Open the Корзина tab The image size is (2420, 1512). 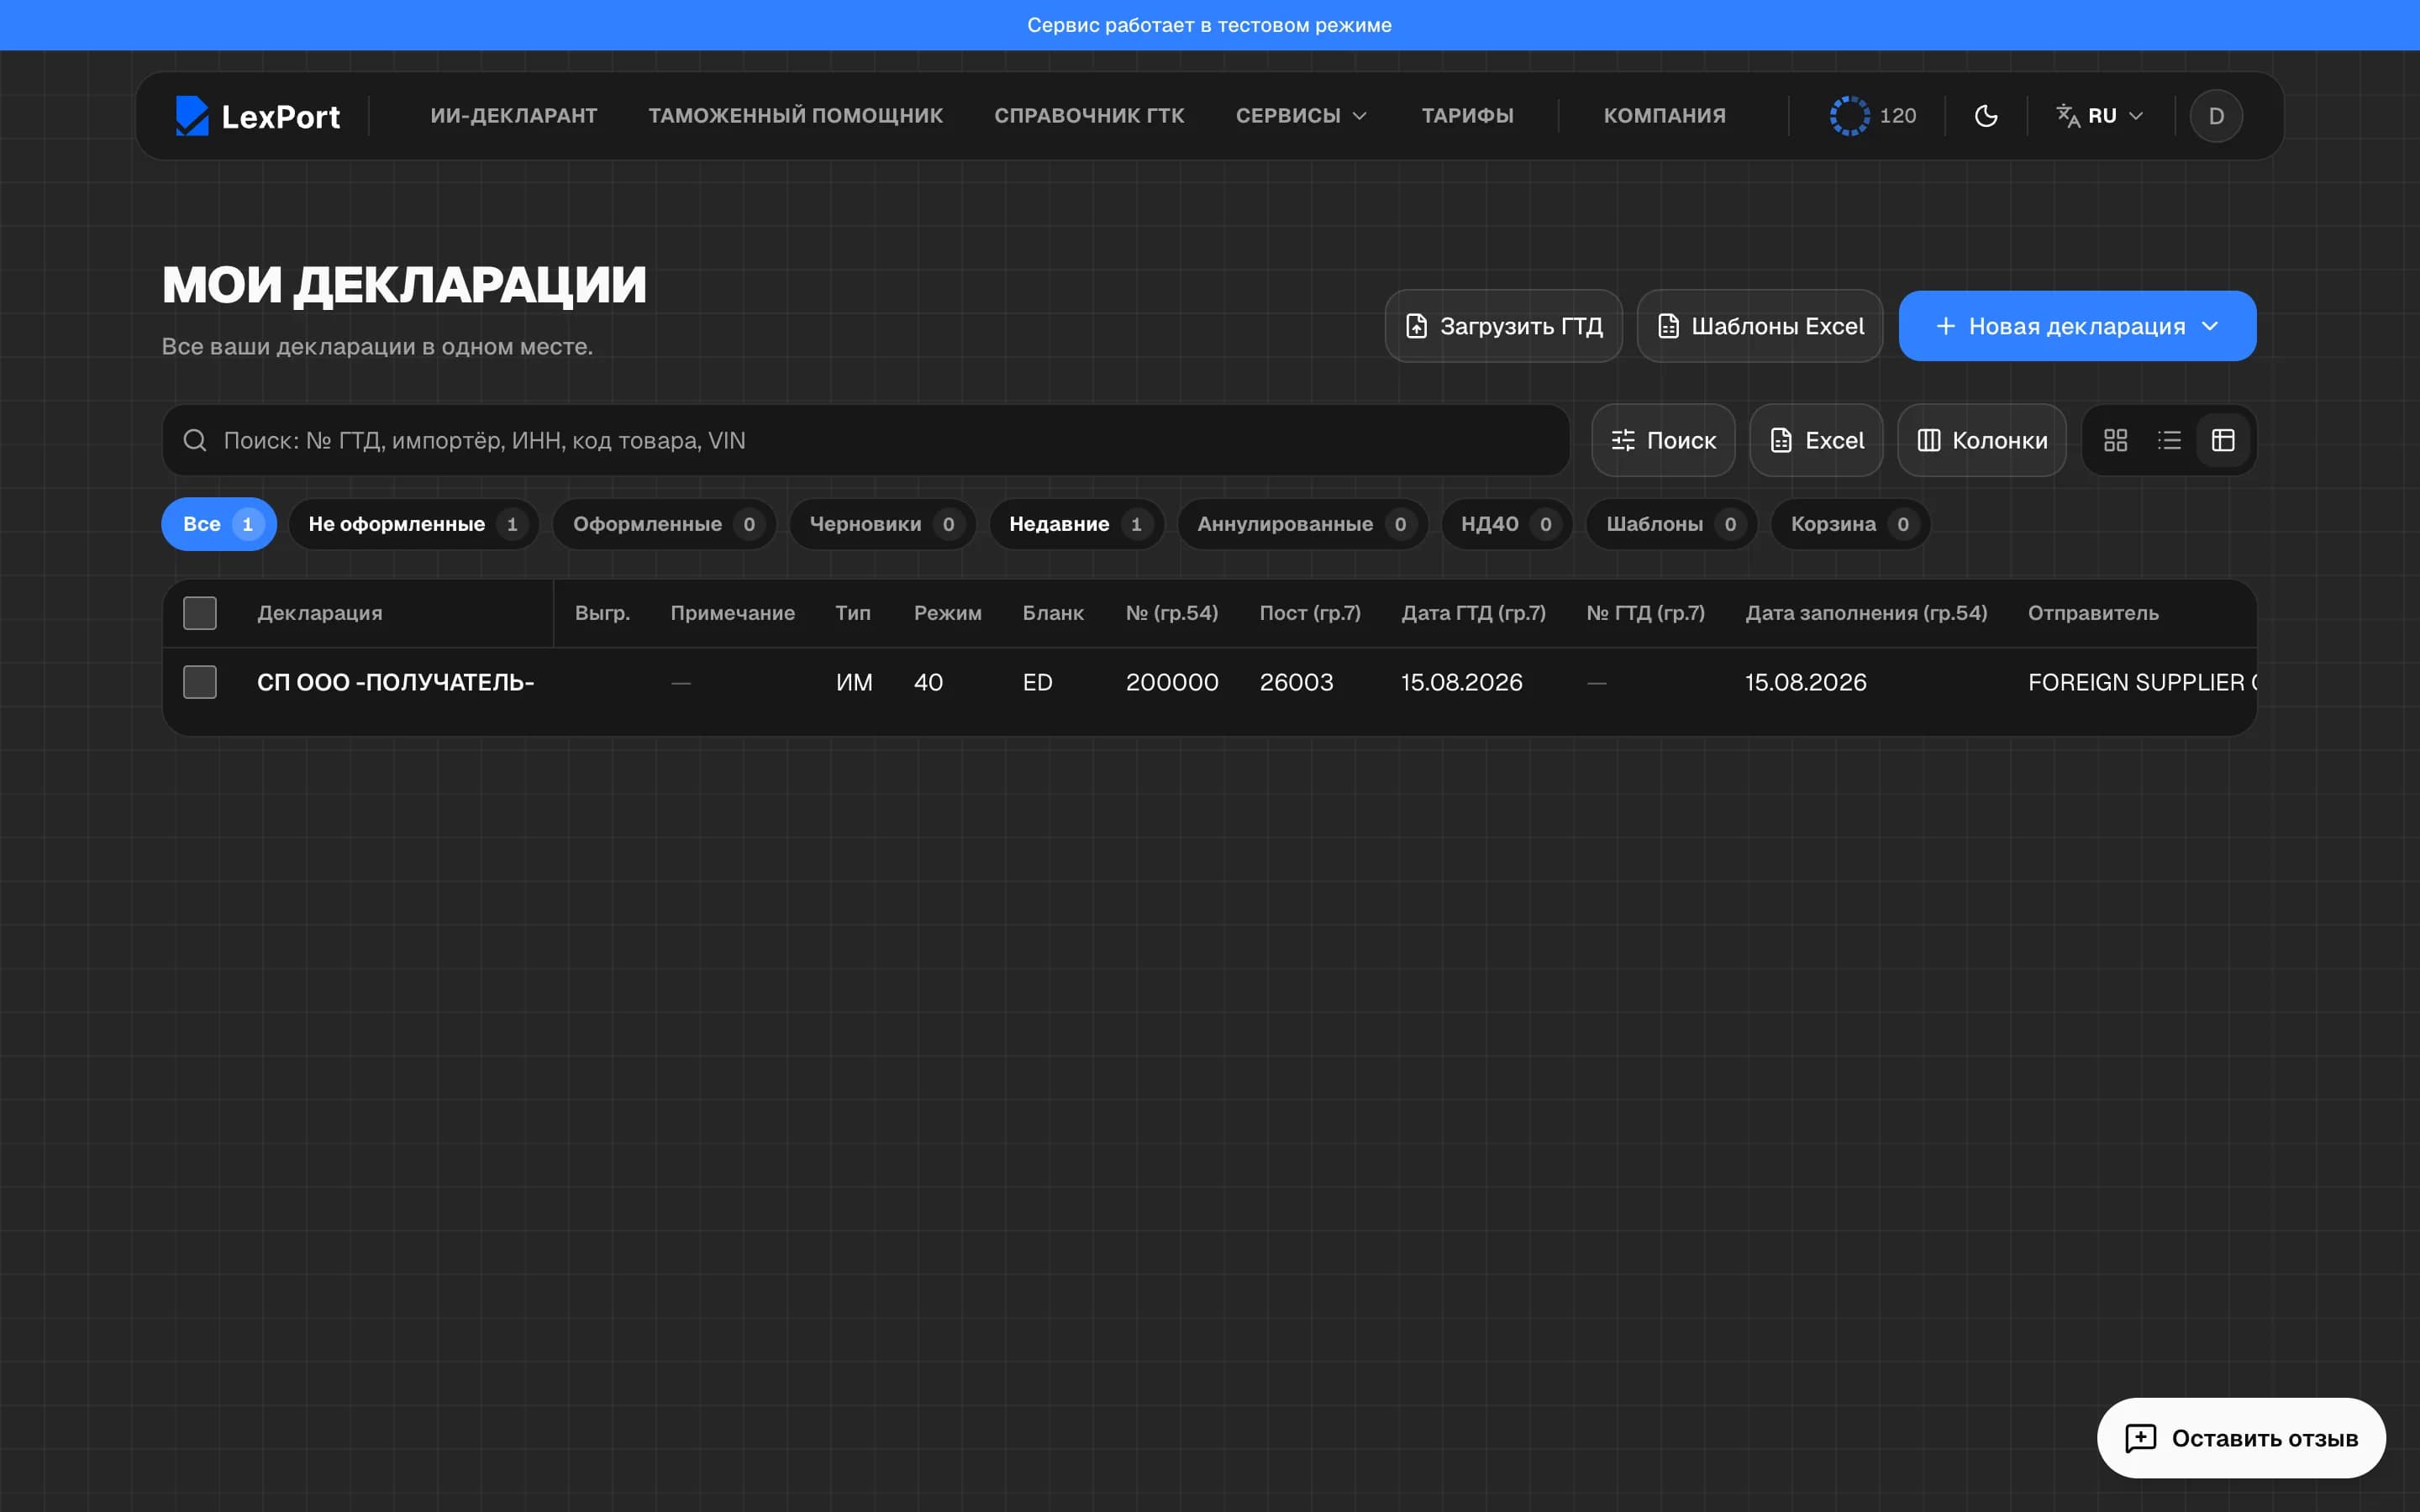pyautogui.click(x=1851, y=524)
